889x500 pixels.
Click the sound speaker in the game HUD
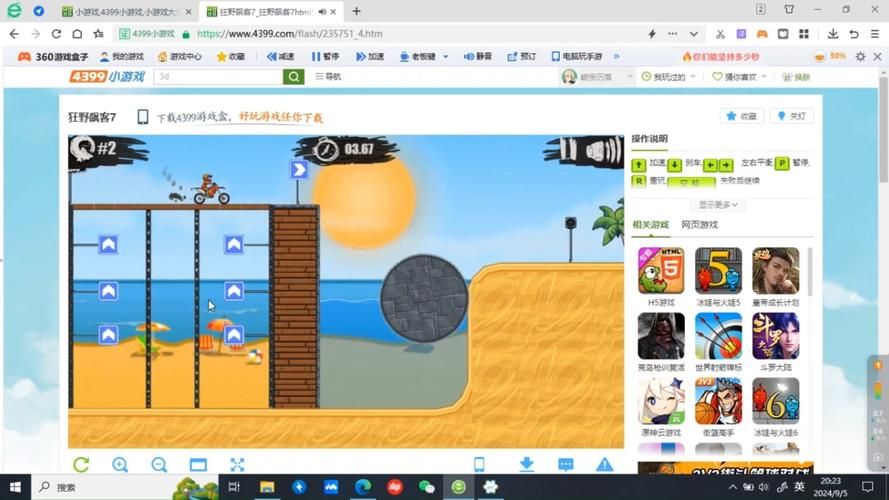point(603,151)
